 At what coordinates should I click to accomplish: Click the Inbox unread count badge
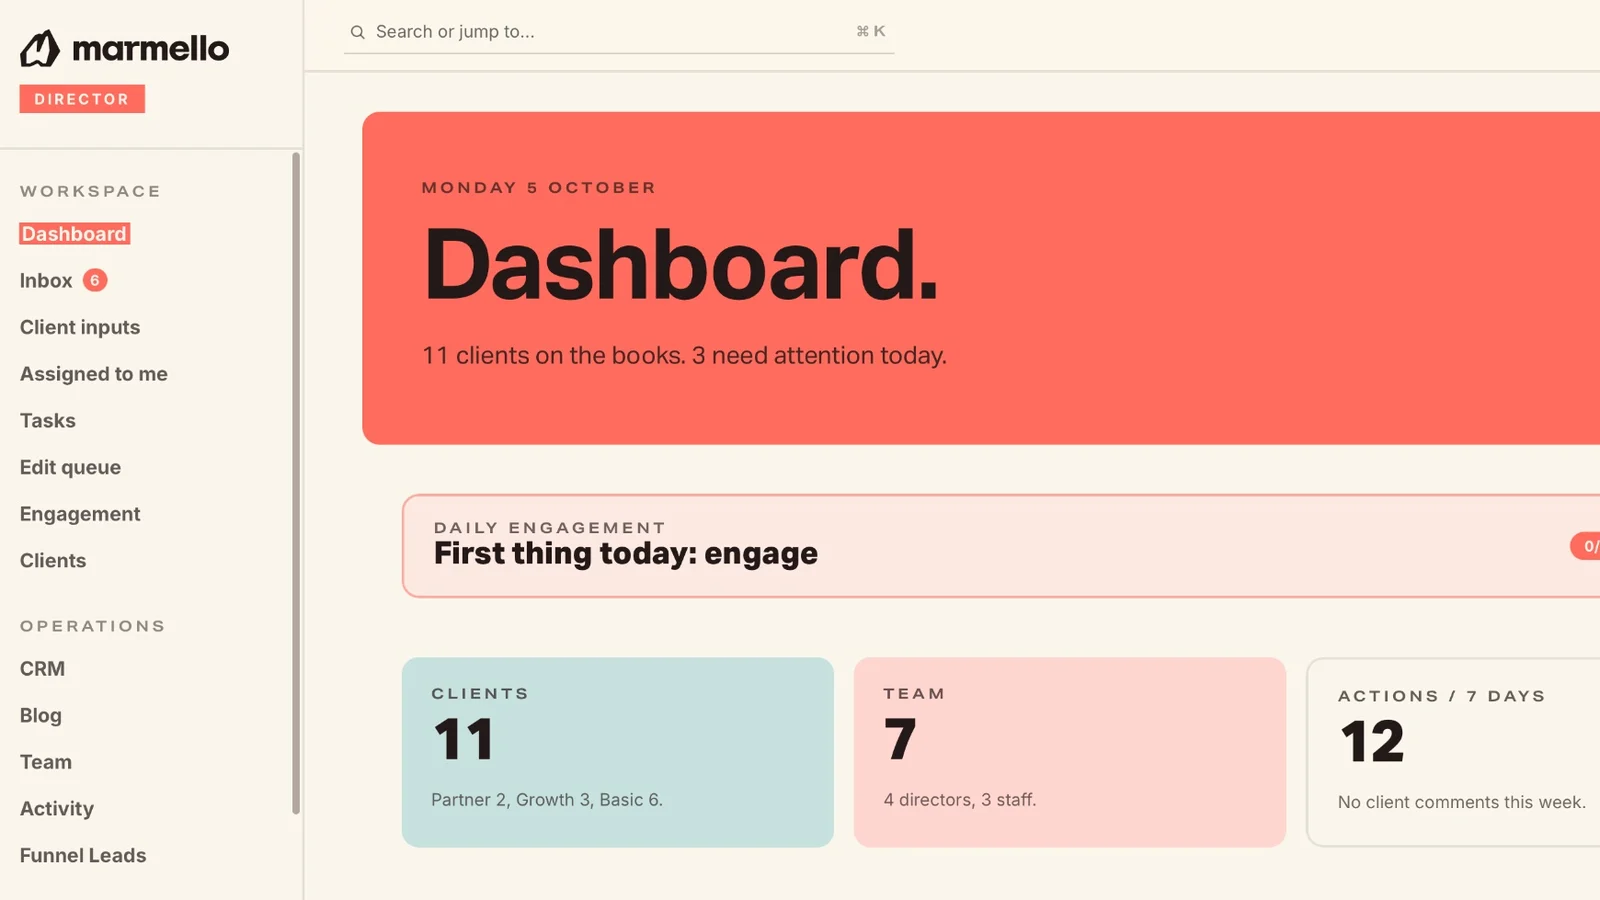click(95, 280)
